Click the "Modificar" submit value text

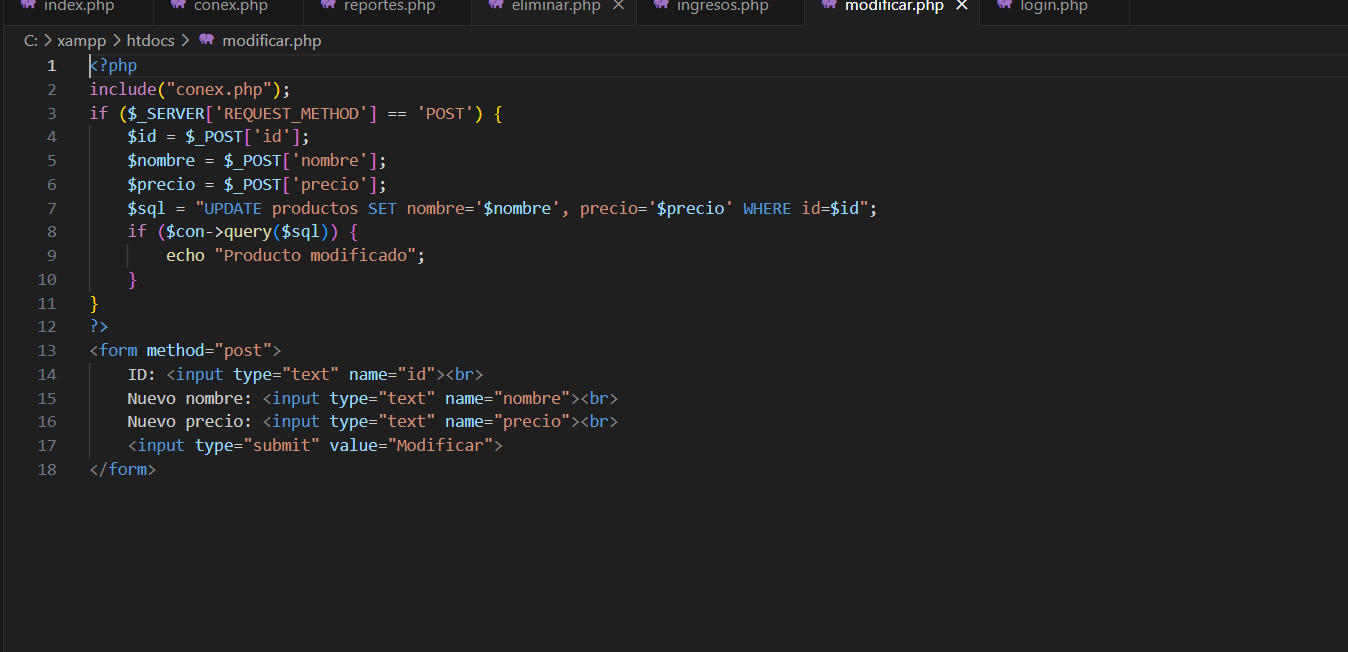pos(440,446)
